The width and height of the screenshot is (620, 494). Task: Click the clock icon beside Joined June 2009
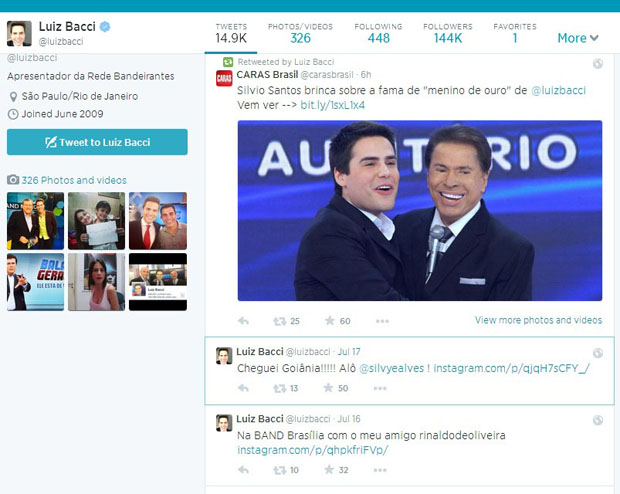pyautogui.click(x=13, y=114)
